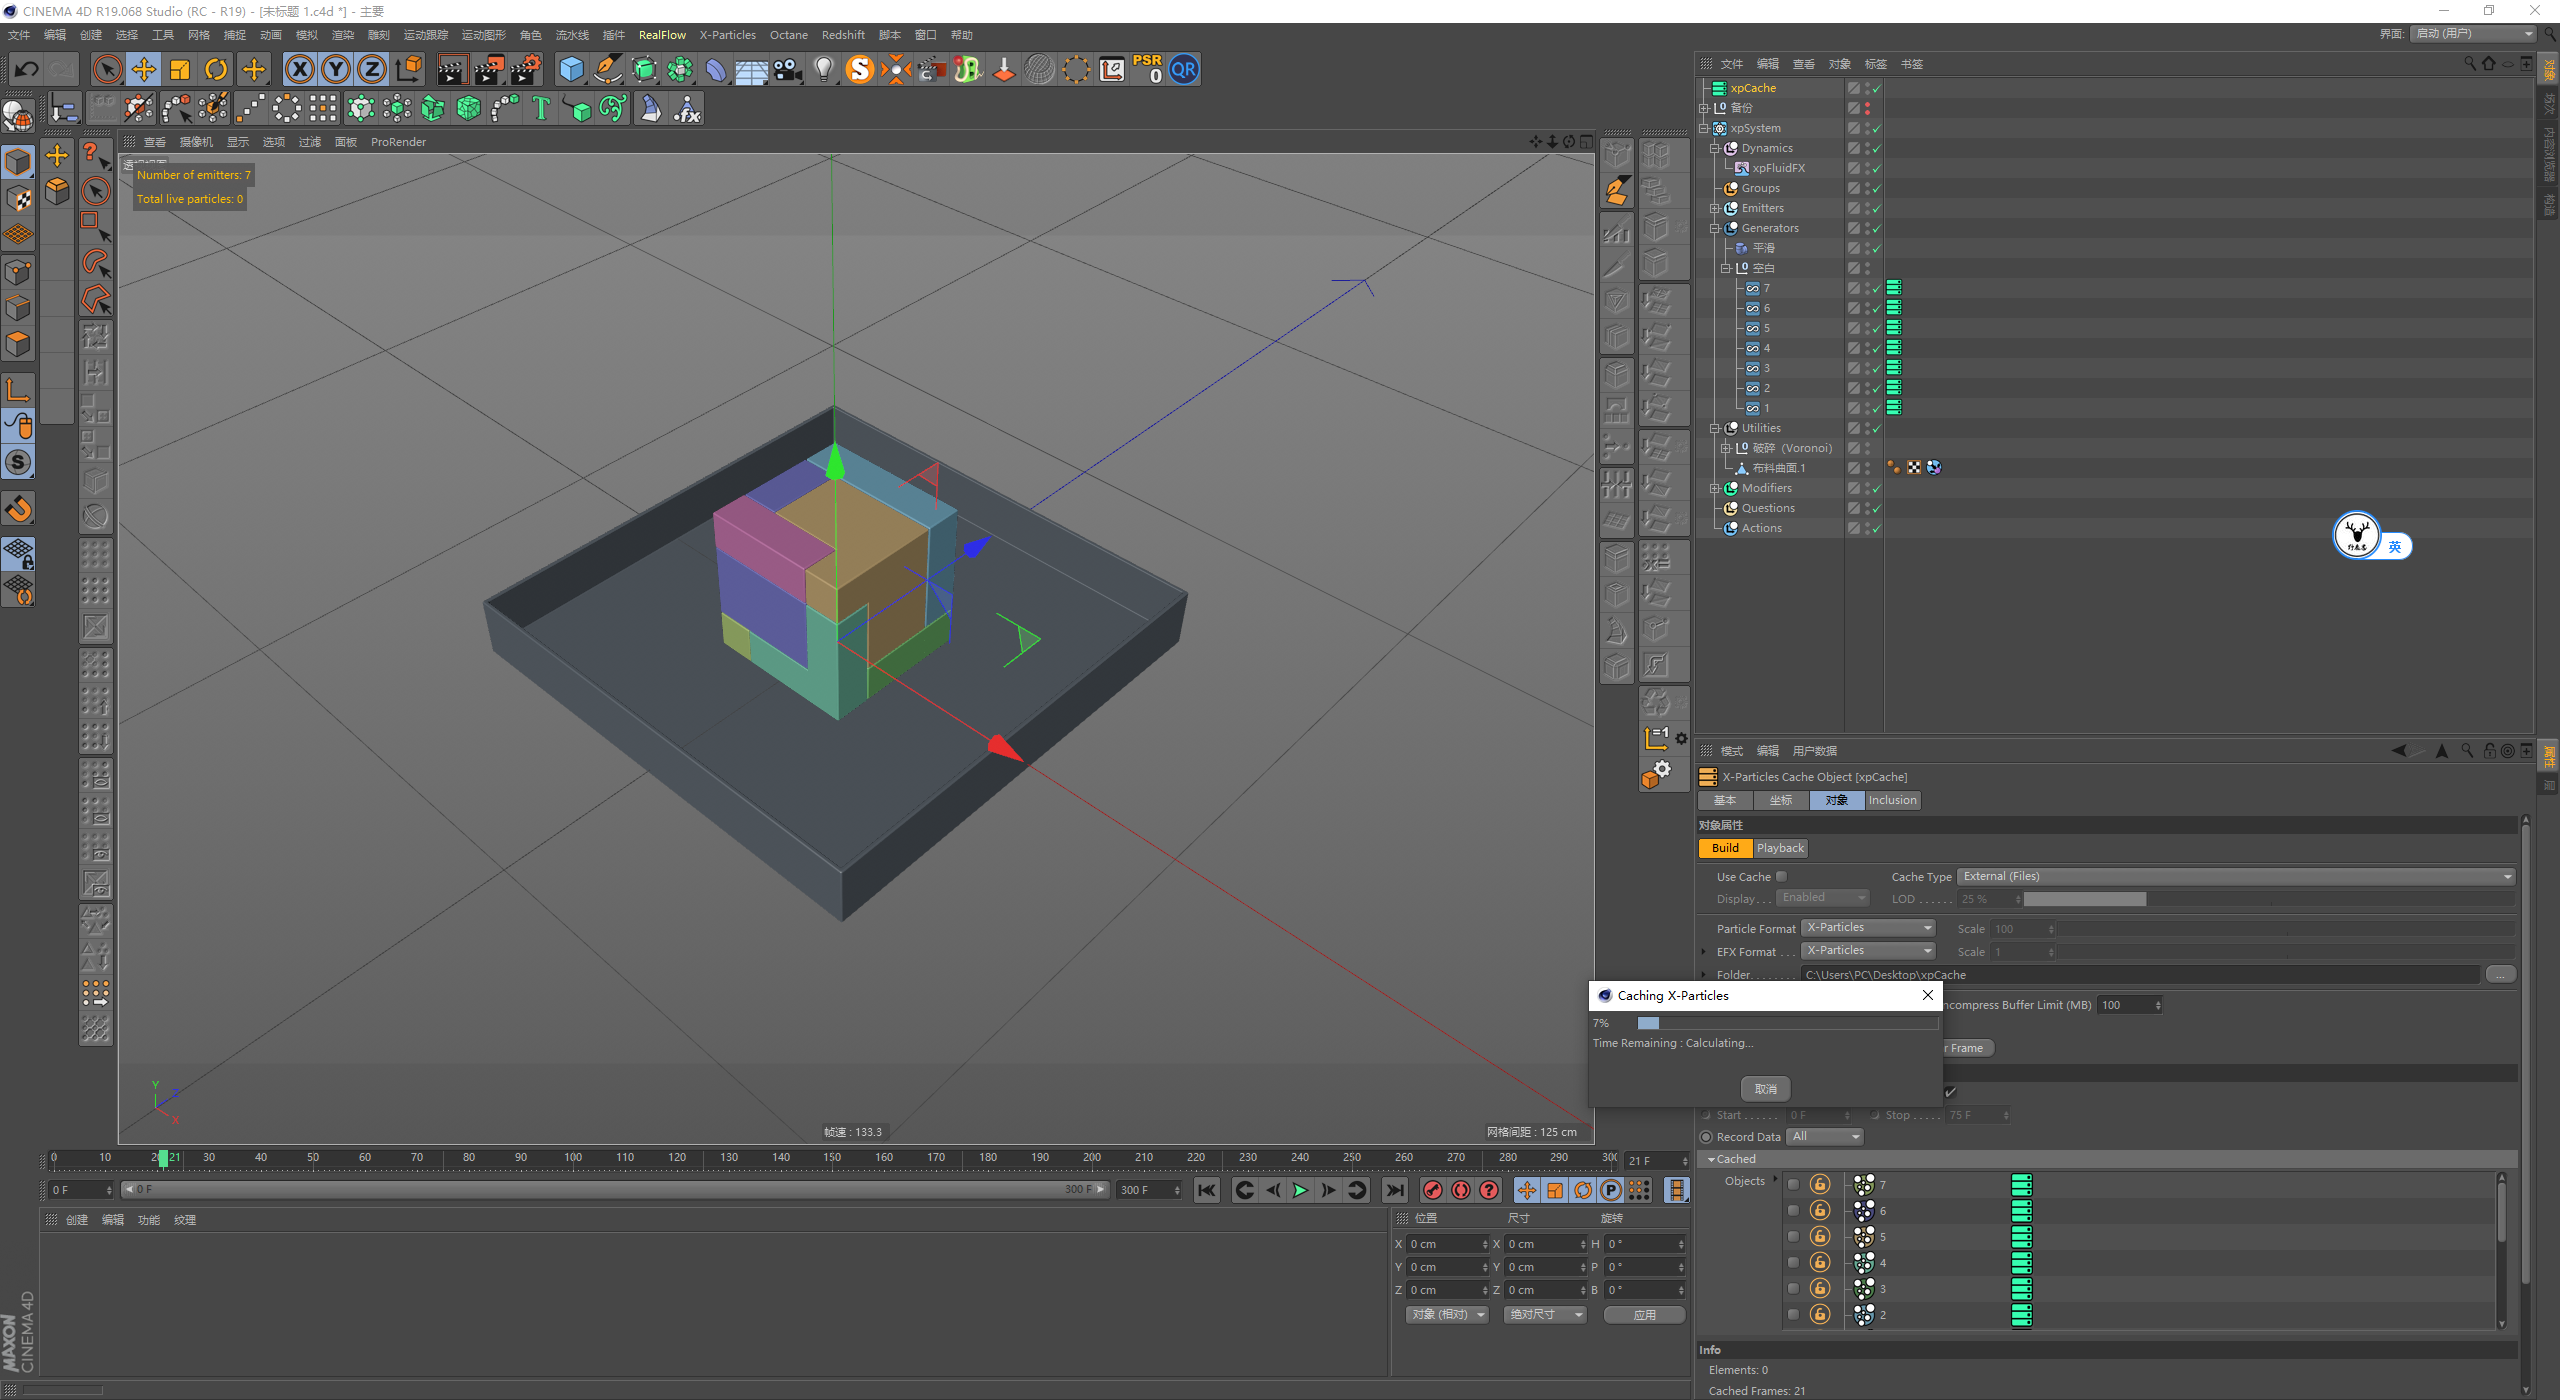Viewport: 2560px width, 1400px height.
Task: Add a Light object
Action: point(824,70)
